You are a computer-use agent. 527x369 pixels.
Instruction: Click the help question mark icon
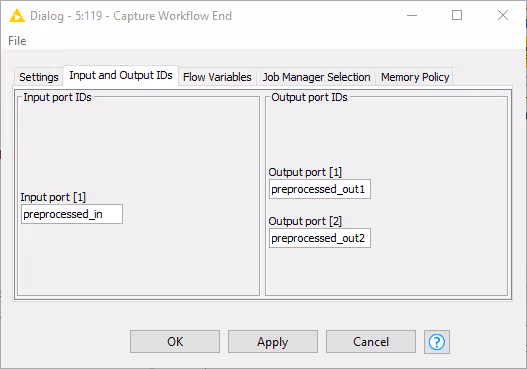click(x=437, y=342)
